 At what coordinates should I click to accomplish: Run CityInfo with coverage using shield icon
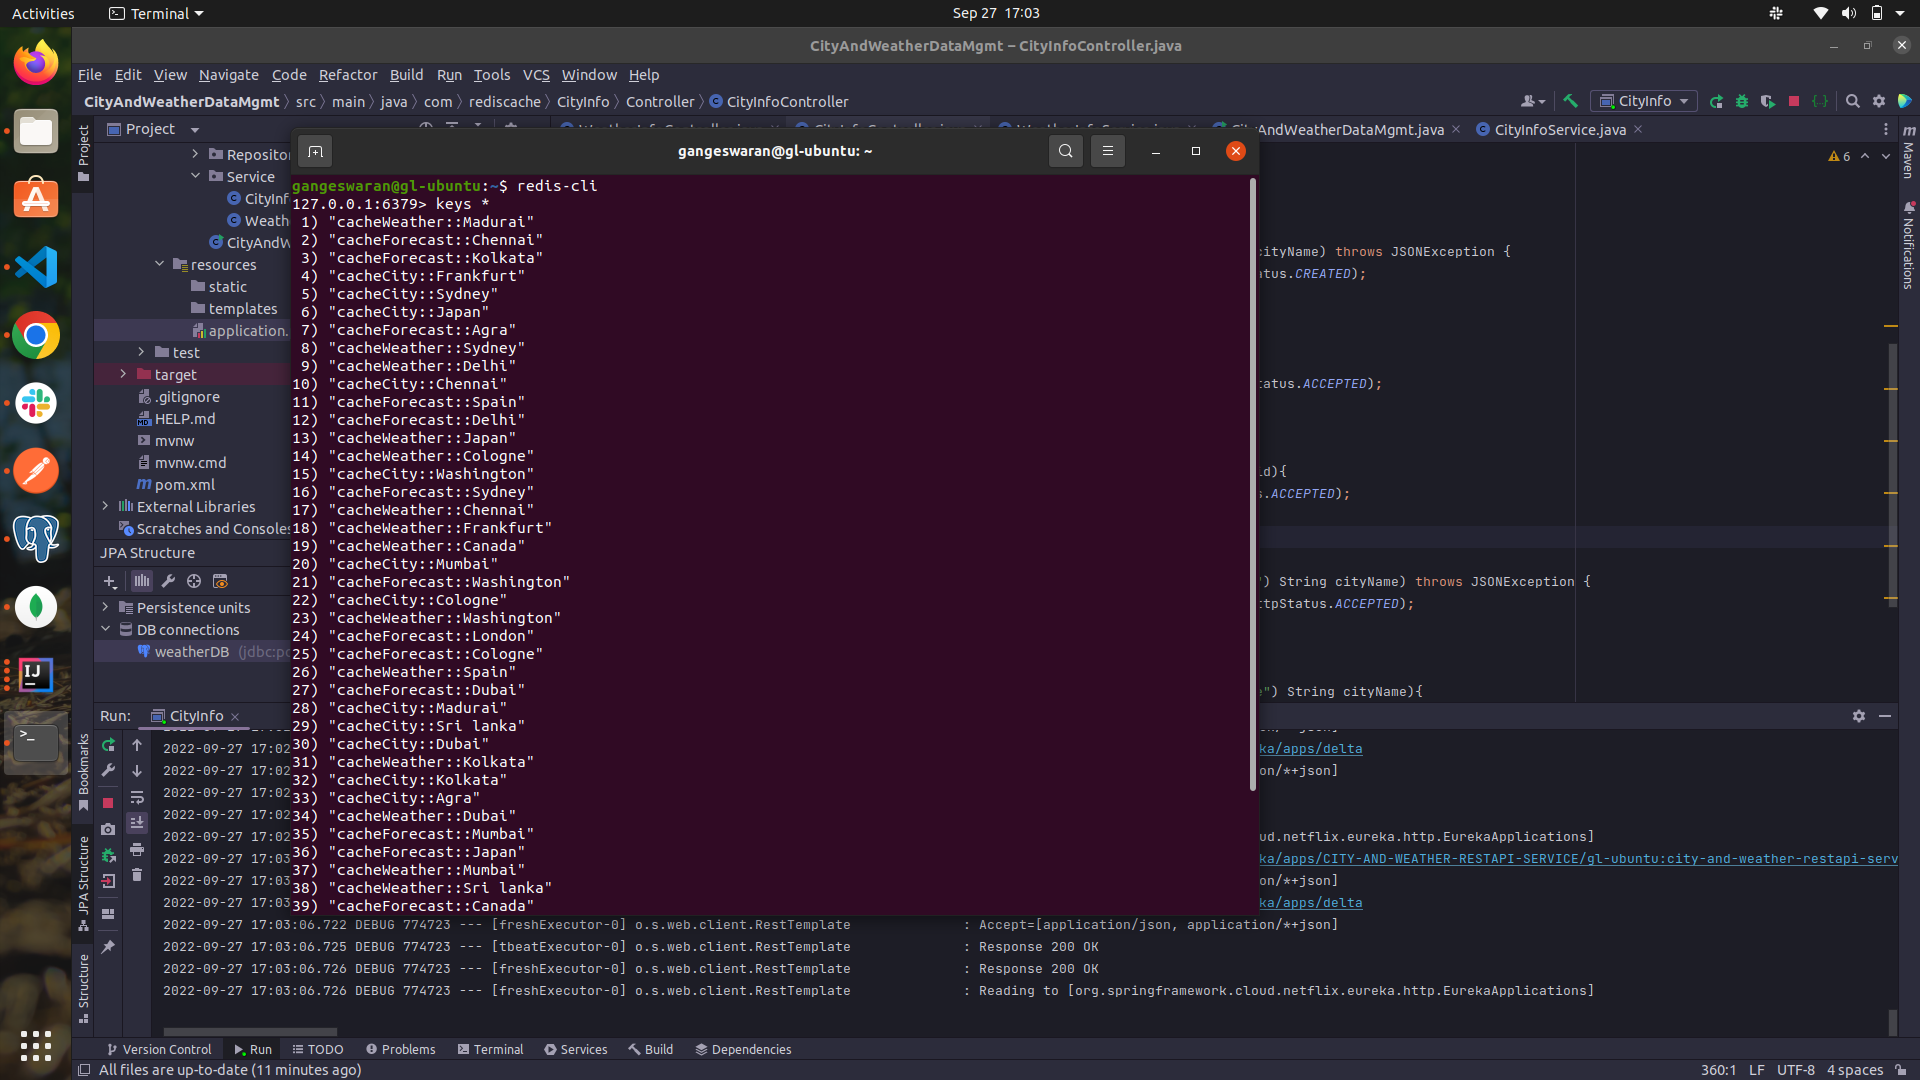tap(1769, 101)
